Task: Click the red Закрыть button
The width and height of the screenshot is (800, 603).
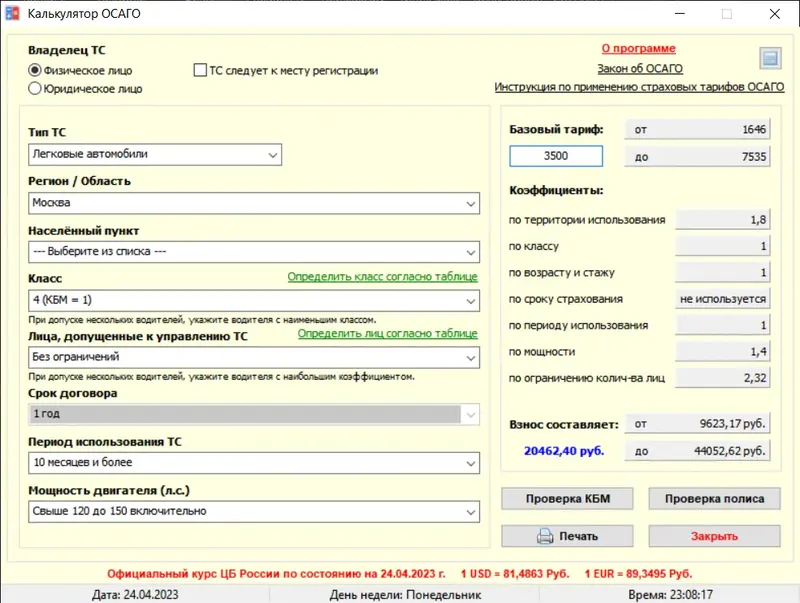Action: [x=714, y=536]
